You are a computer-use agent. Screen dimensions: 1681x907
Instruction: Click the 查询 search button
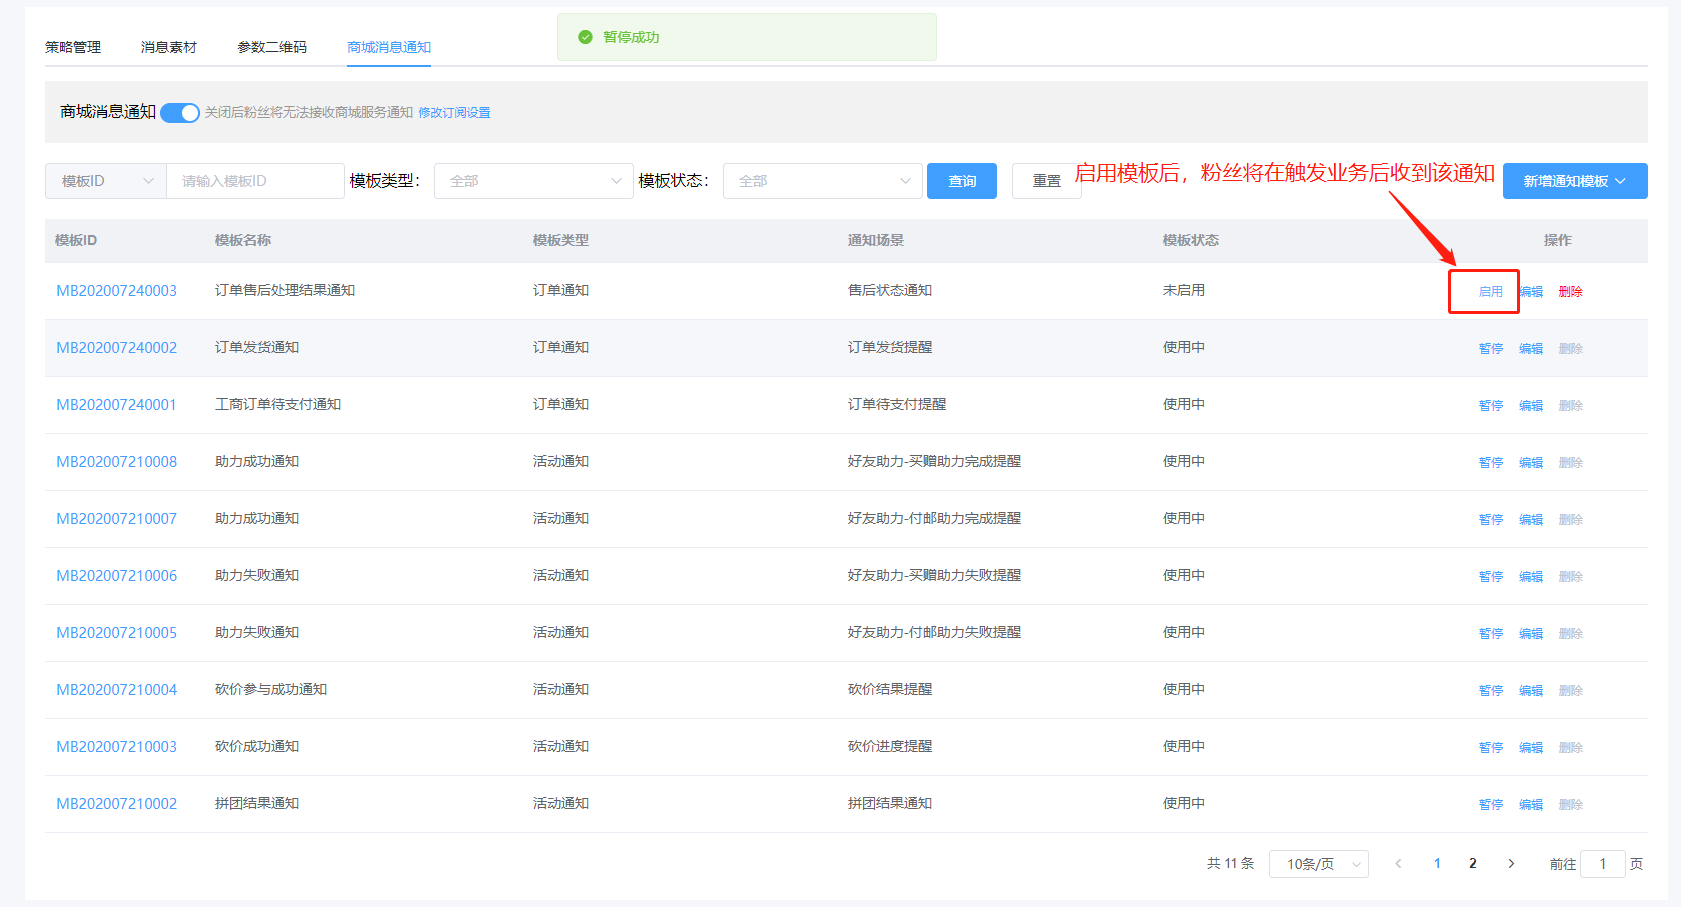tap(961, 181)
